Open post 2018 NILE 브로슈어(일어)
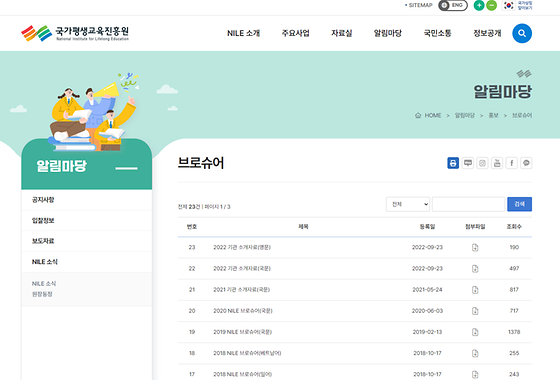 point(242,374)
